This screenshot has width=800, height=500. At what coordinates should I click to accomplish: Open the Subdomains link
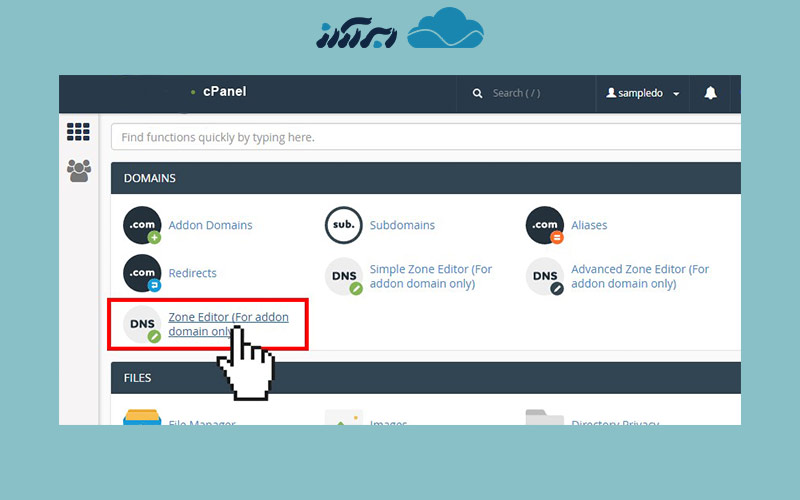(x=402, y=226)
